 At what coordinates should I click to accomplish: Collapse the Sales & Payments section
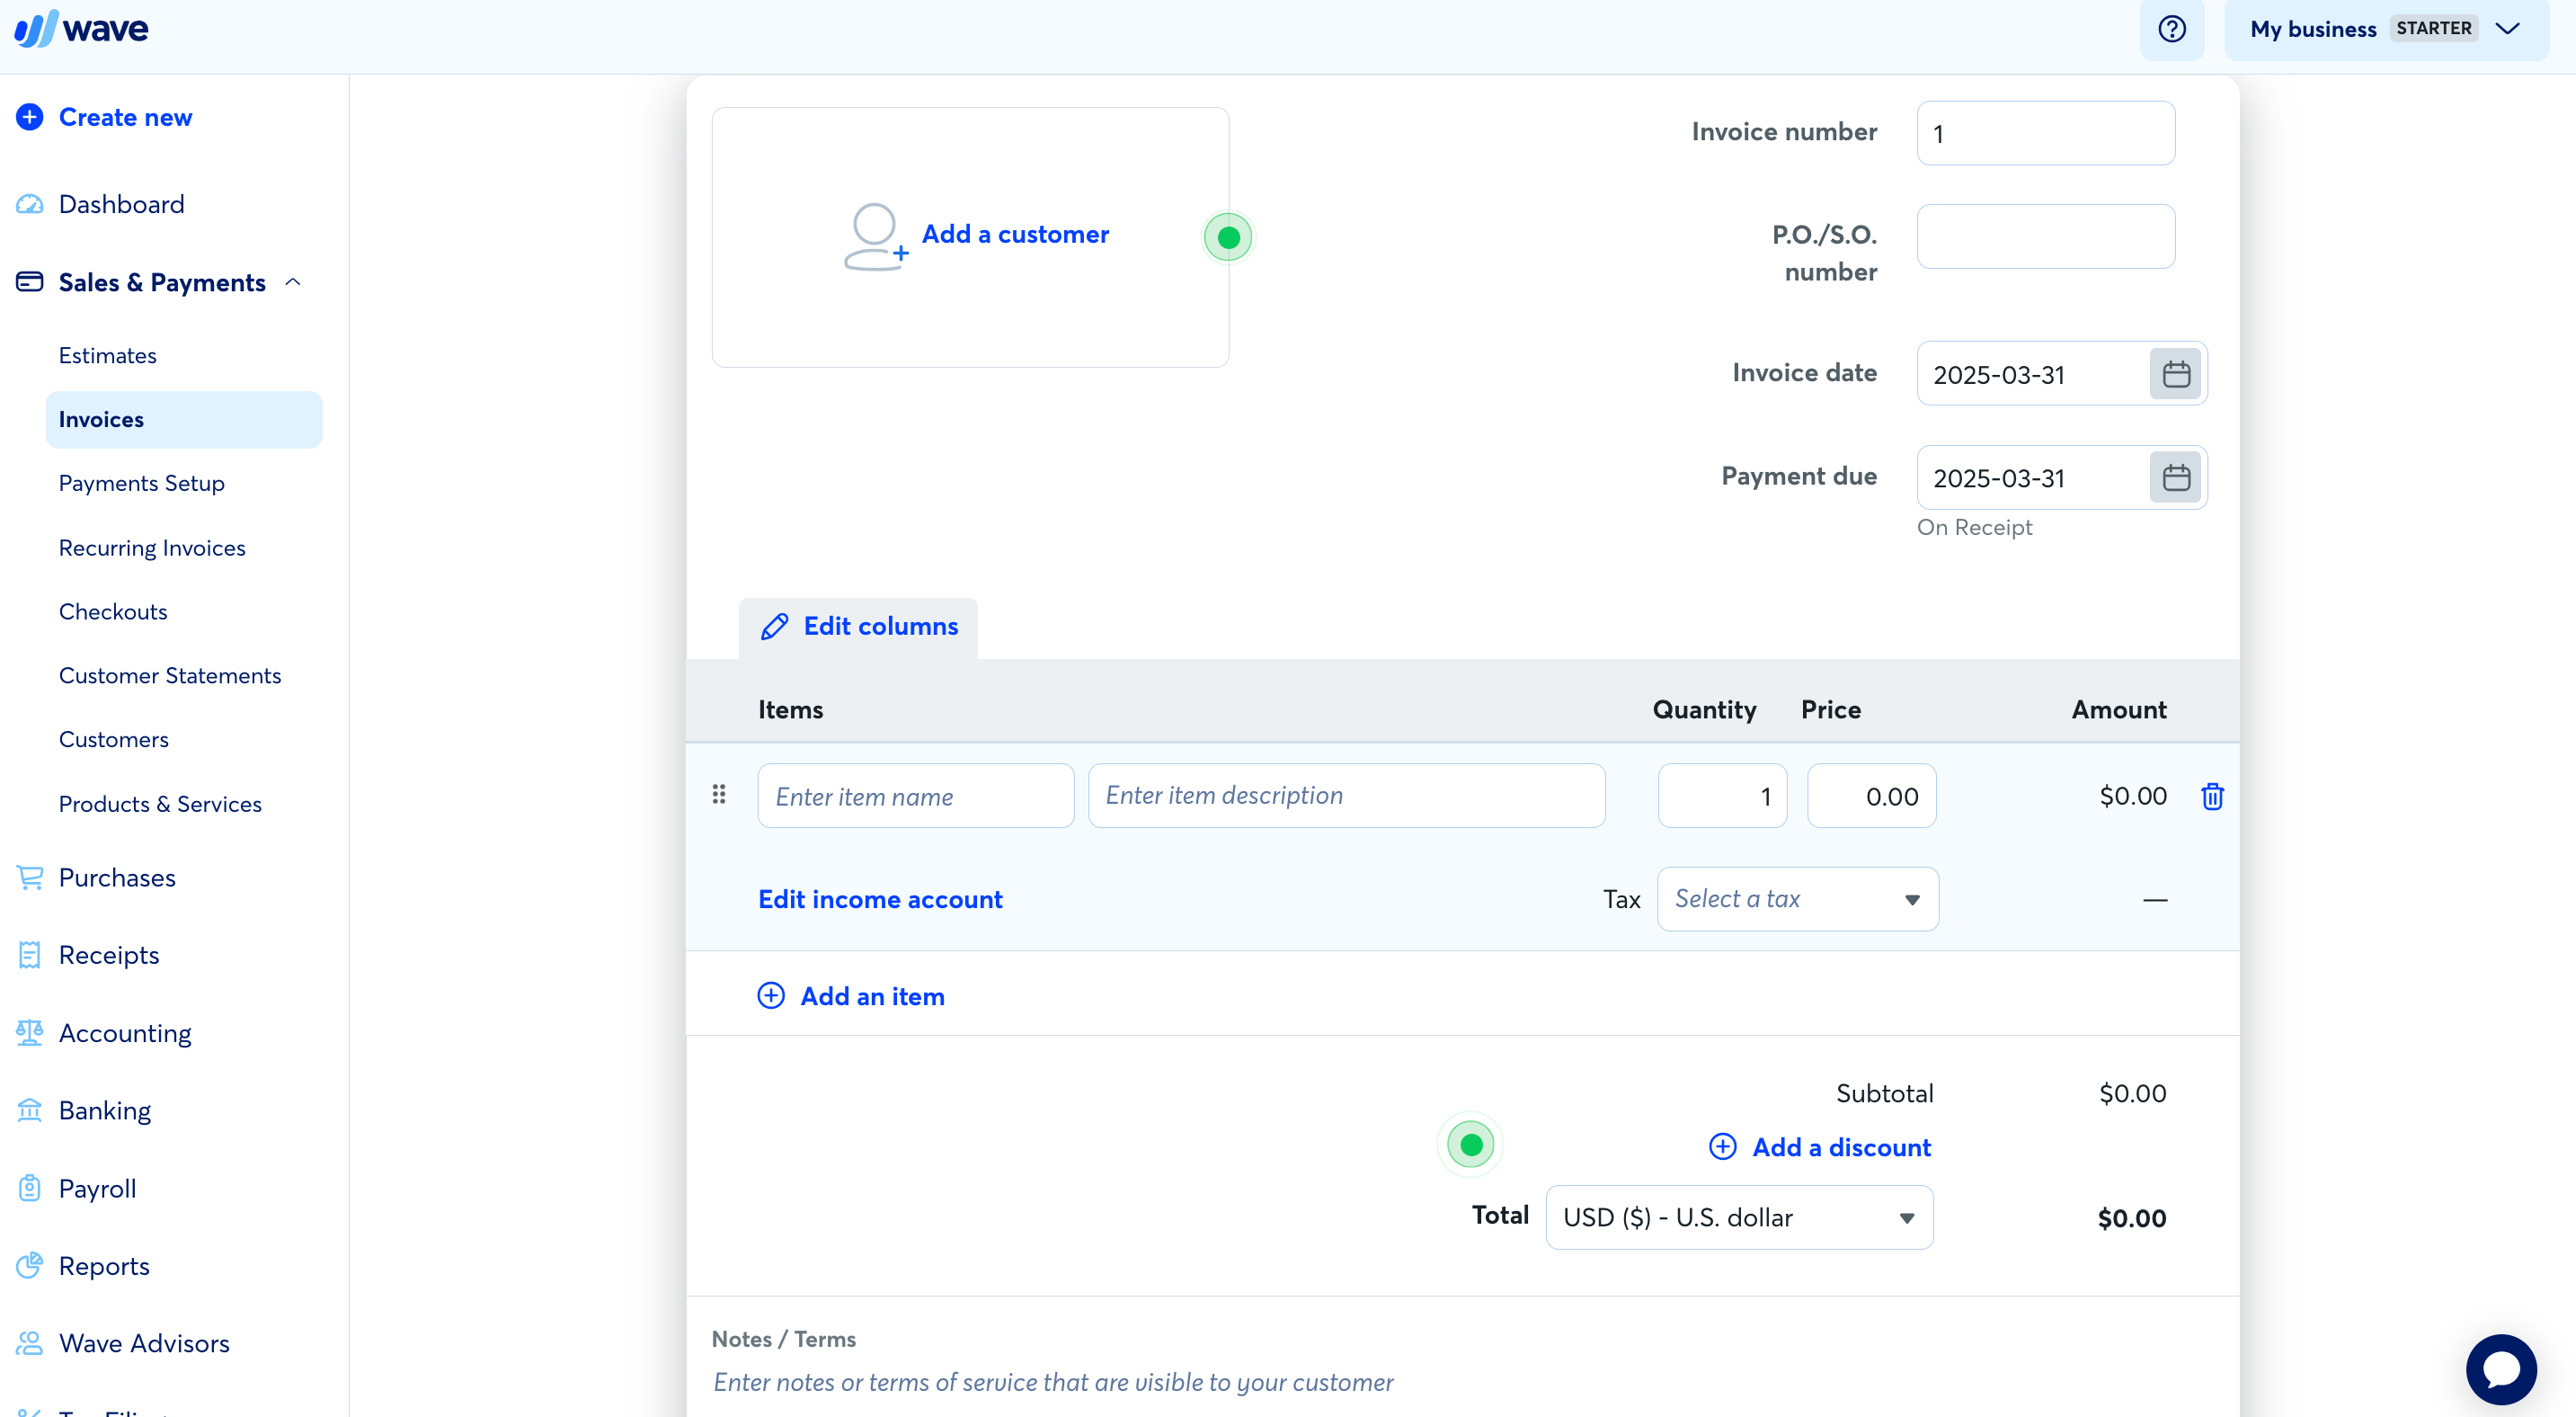pos(293,282)
